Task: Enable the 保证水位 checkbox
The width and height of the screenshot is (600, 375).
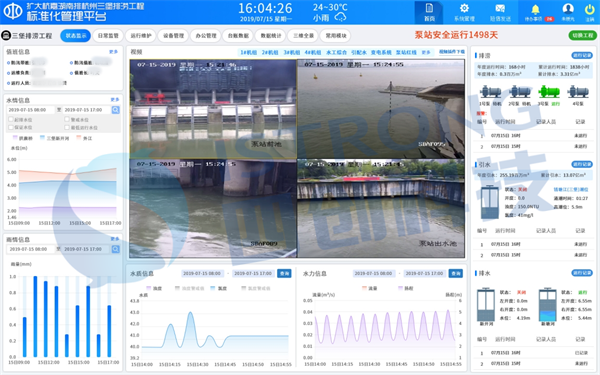Action: [x=11, y=127]
